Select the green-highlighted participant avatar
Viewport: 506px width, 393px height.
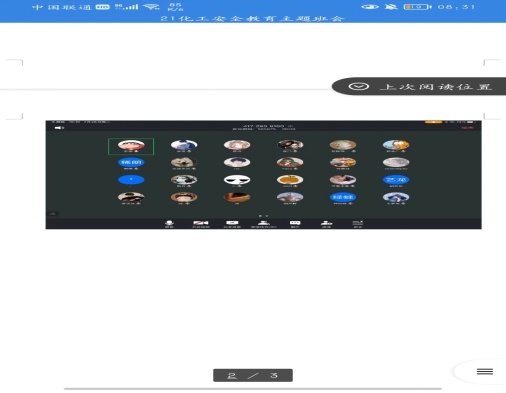click(x=131, y=146)
